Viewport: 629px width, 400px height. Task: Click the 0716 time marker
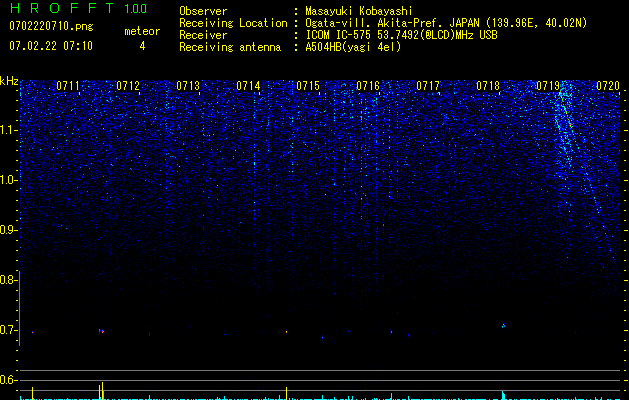click(368, 86)
